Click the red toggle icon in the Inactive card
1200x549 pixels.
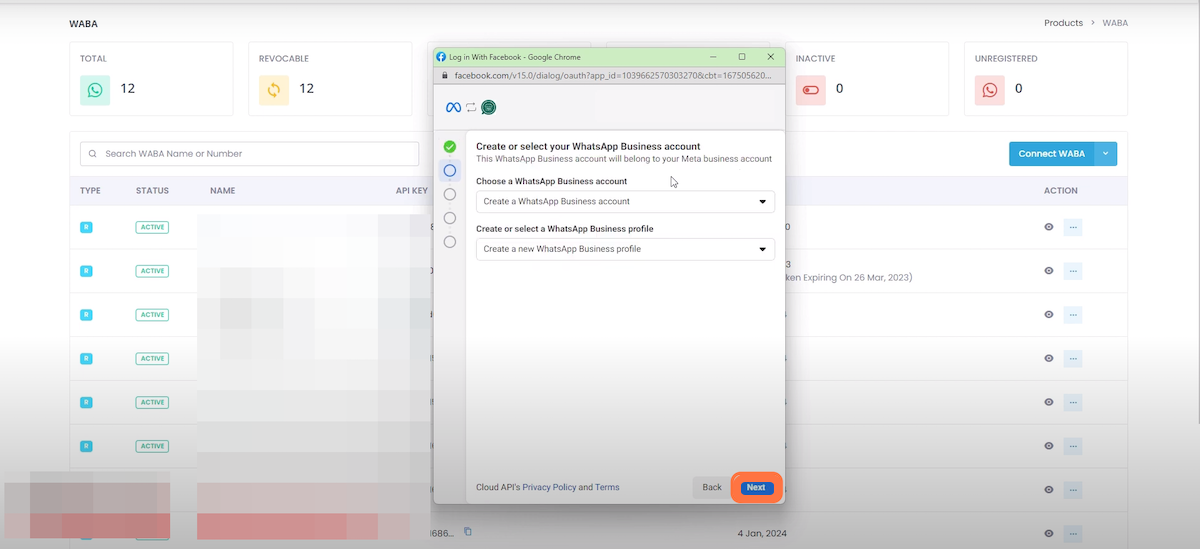[810, 90]
